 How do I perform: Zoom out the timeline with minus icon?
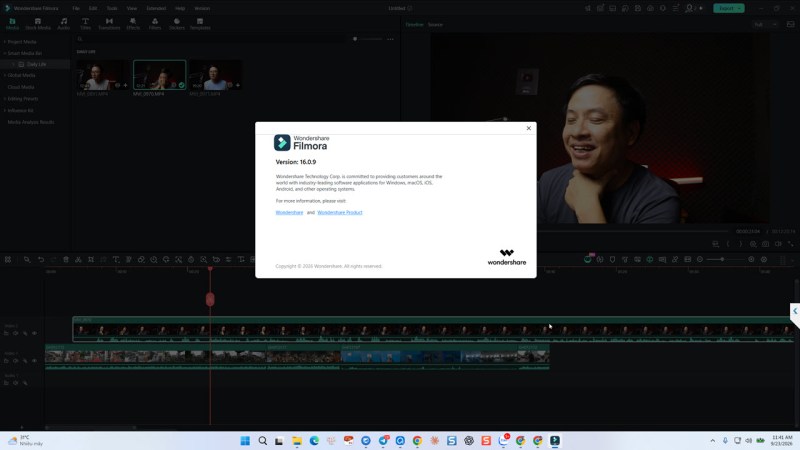(700, 260)
